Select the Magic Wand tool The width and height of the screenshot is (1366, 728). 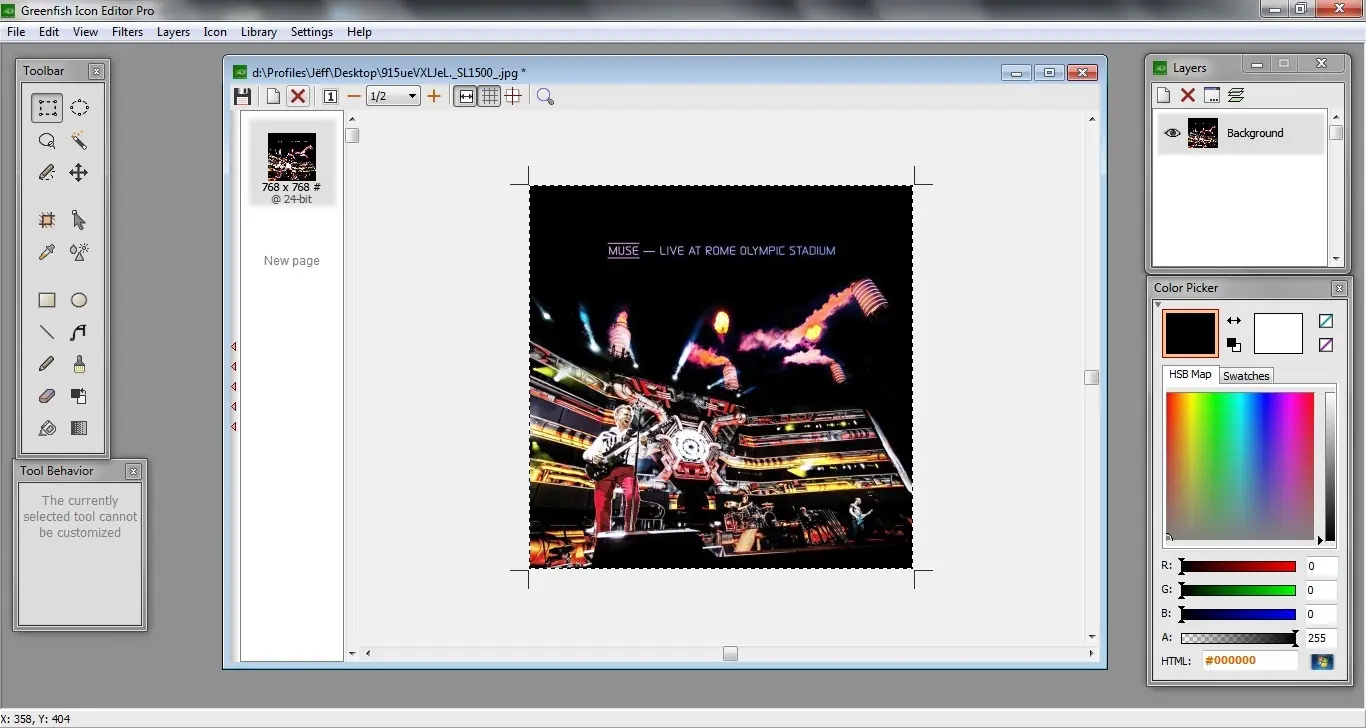[x=79, y=141]
